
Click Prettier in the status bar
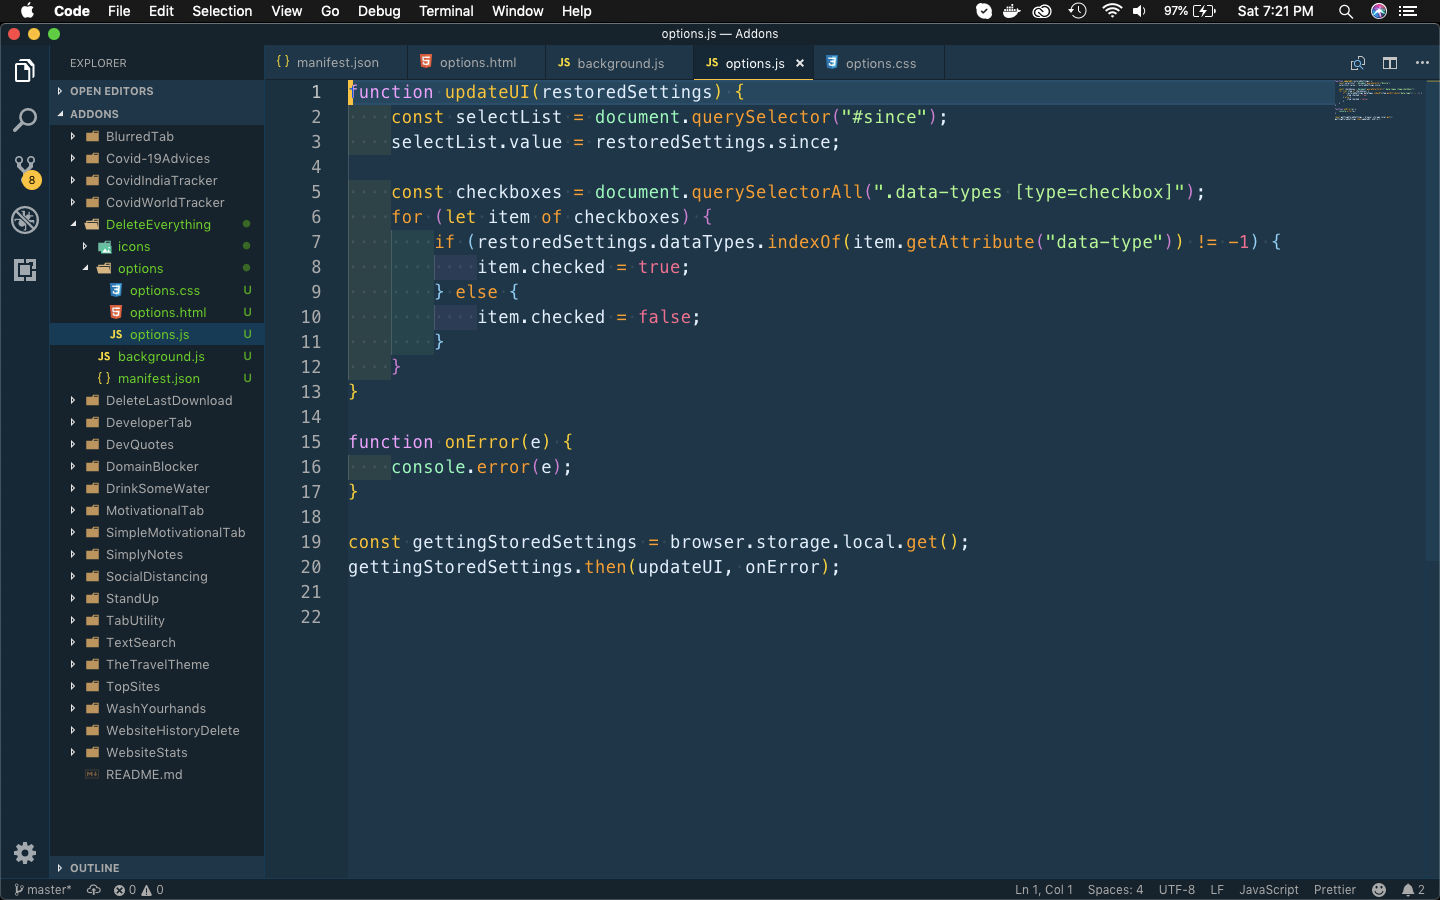point(1335,890)
